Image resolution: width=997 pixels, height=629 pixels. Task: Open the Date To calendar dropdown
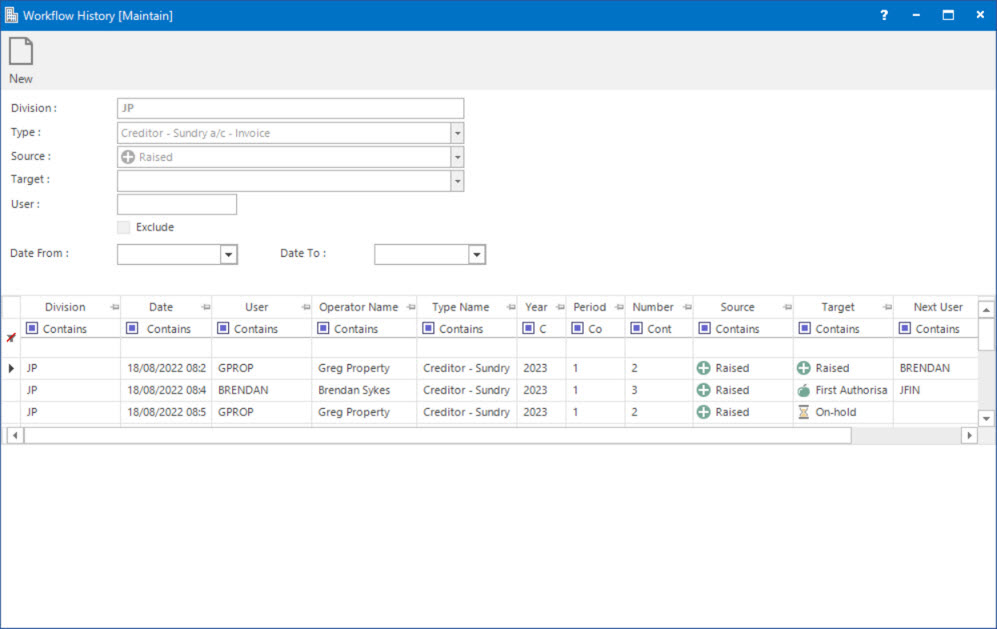click(476, 254)
